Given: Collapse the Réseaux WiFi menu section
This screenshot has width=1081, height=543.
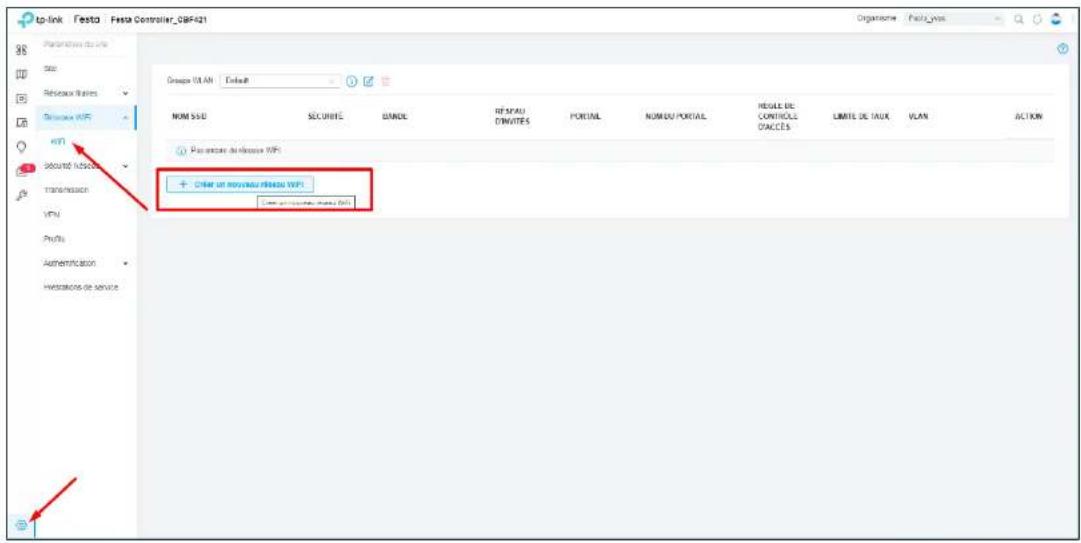Looking at the screenshot, I should click(x=86, y=118).
